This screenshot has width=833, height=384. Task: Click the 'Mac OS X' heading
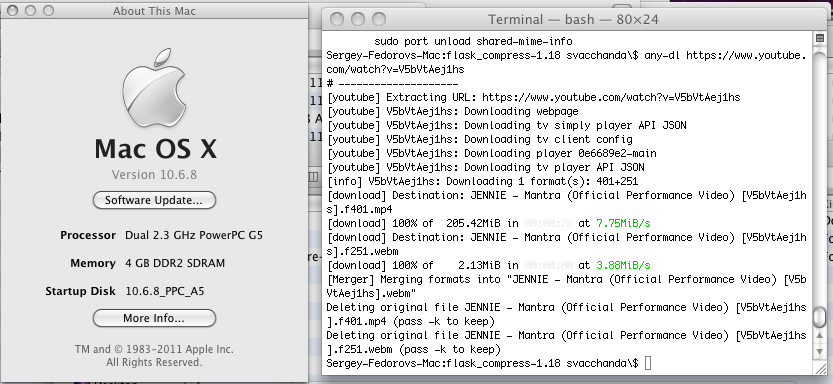(156, 149)
